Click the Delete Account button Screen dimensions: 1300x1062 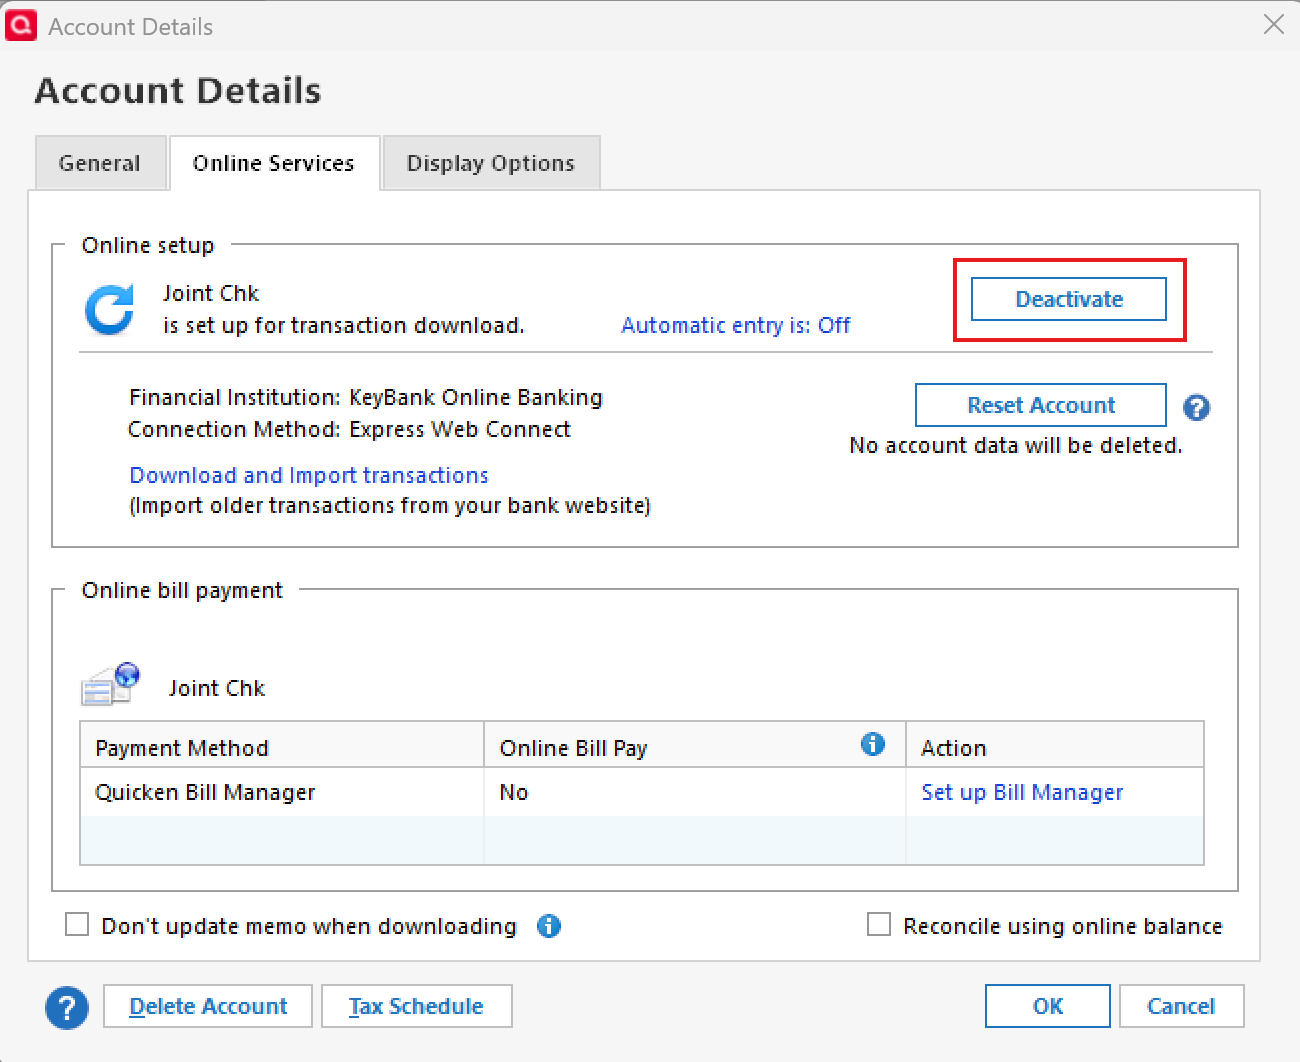[x=208, y=1006]
